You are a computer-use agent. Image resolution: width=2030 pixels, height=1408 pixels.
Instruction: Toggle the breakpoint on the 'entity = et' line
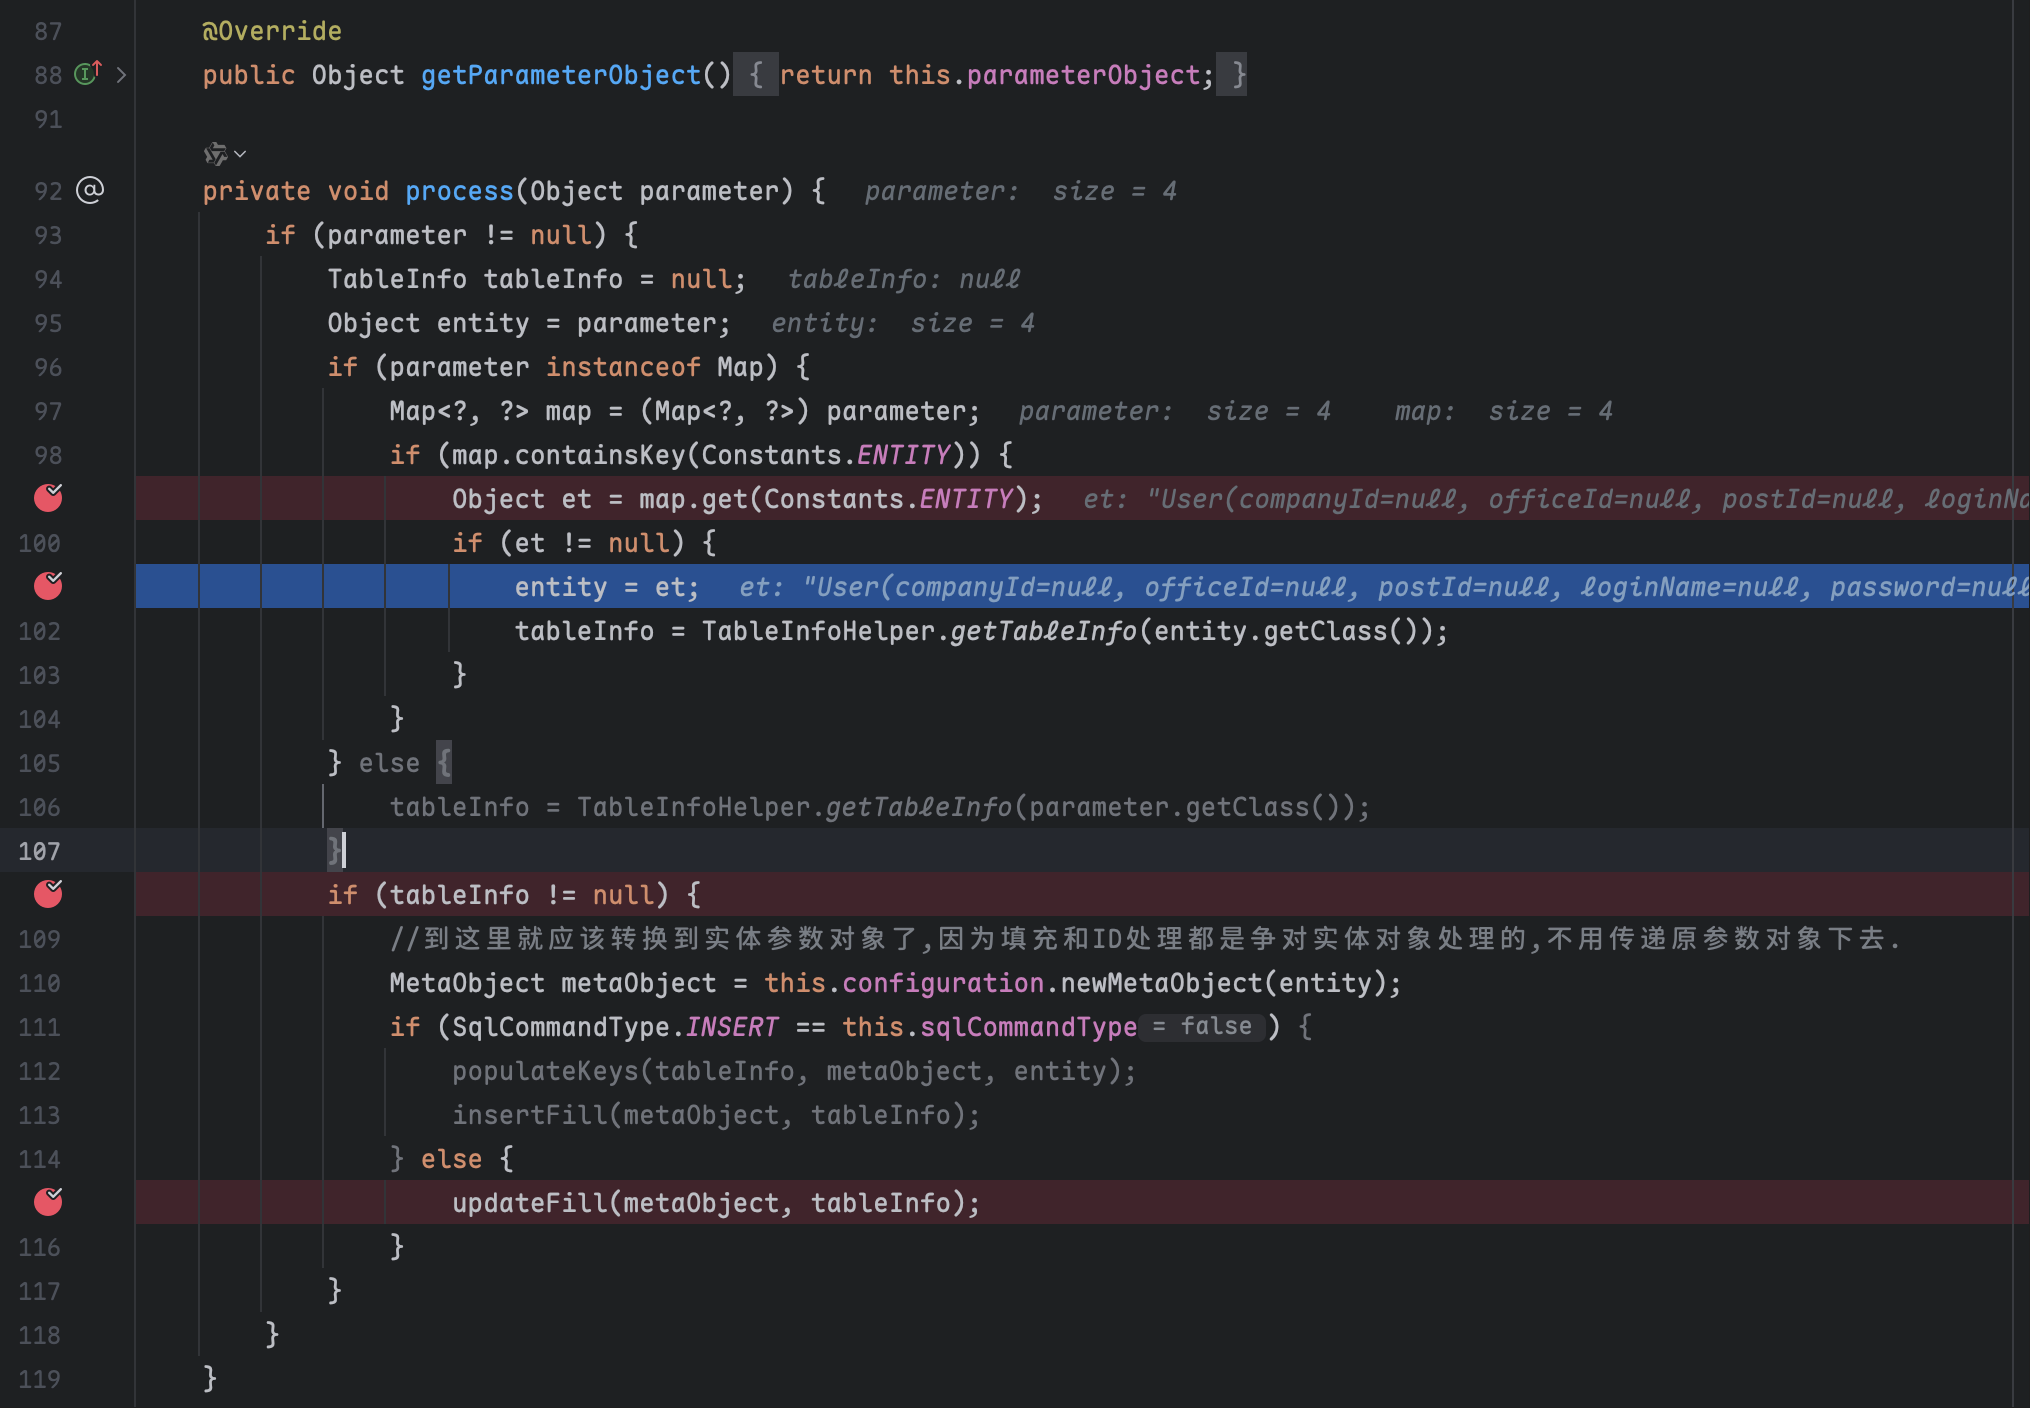point(47,587)
